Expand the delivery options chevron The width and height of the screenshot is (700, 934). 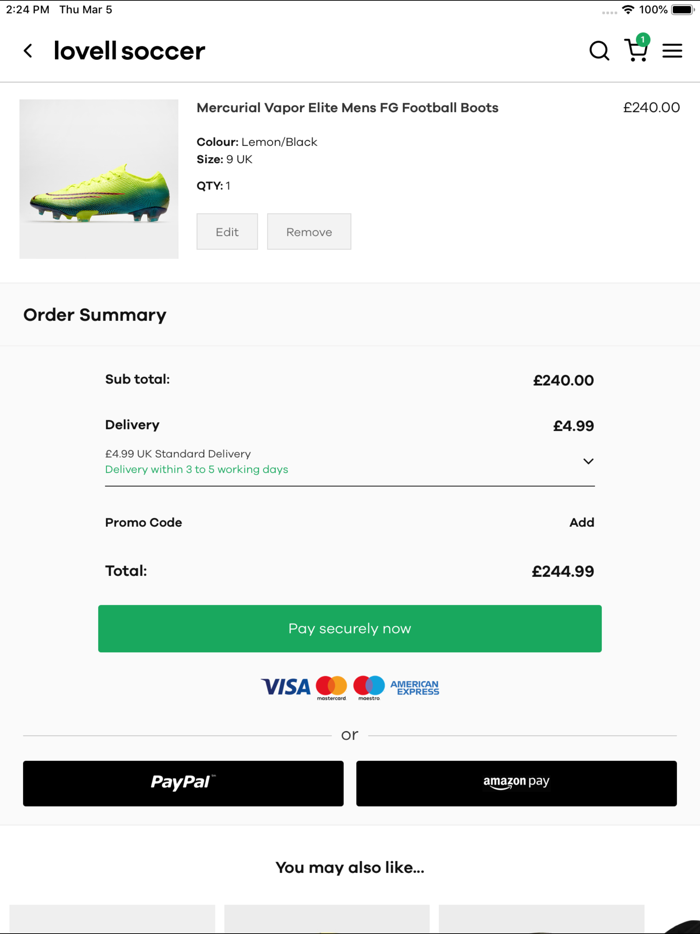pyautogui.click(x=588, y=462)
